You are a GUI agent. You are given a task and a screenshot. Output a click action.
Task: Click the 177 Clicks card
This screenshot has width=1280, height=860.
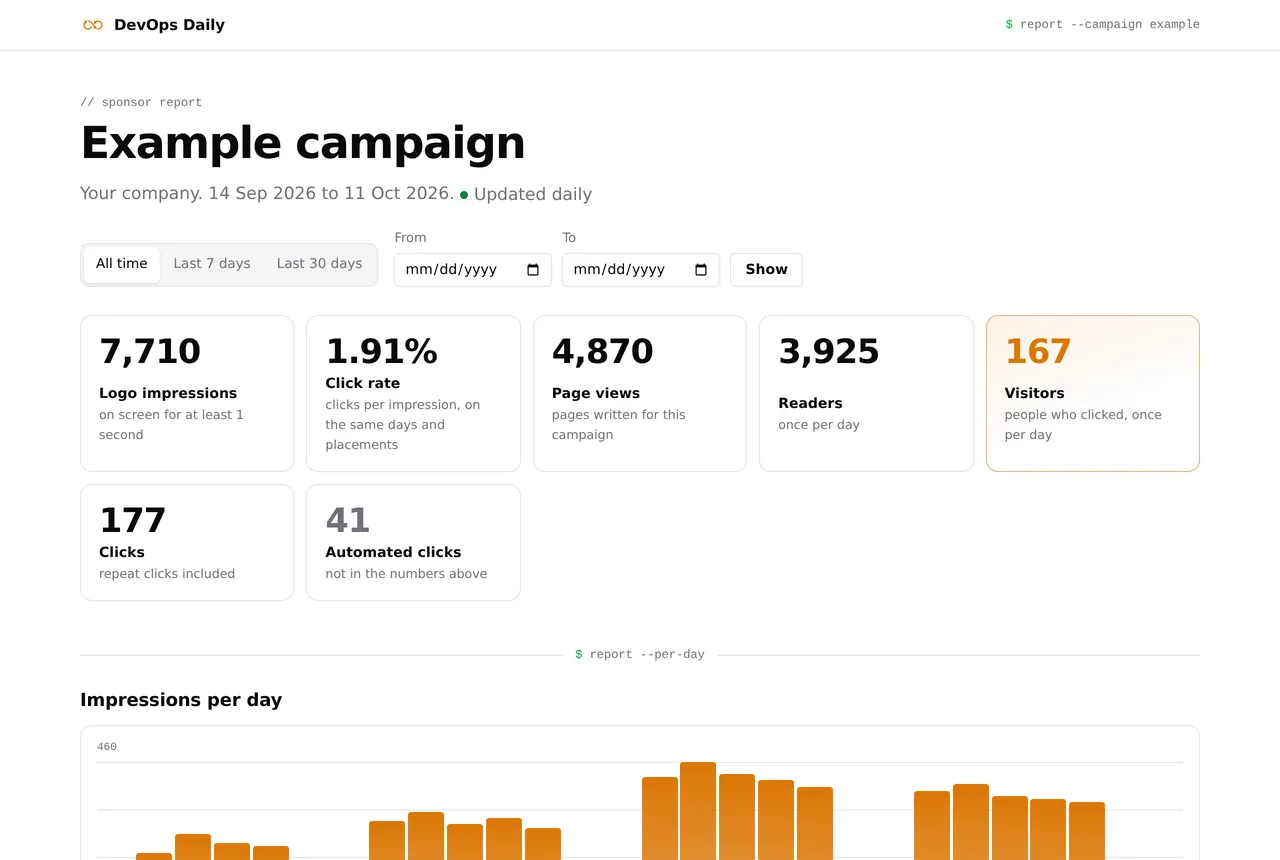(187, 543)
